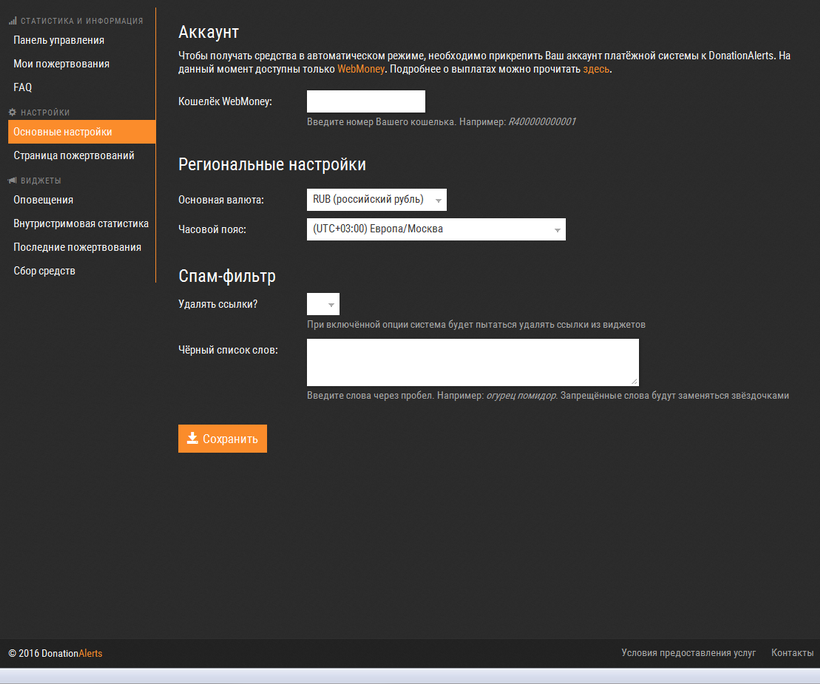
Task: Open the Контакты footer link
Action: pyautogui.click(x=792, y=653)
